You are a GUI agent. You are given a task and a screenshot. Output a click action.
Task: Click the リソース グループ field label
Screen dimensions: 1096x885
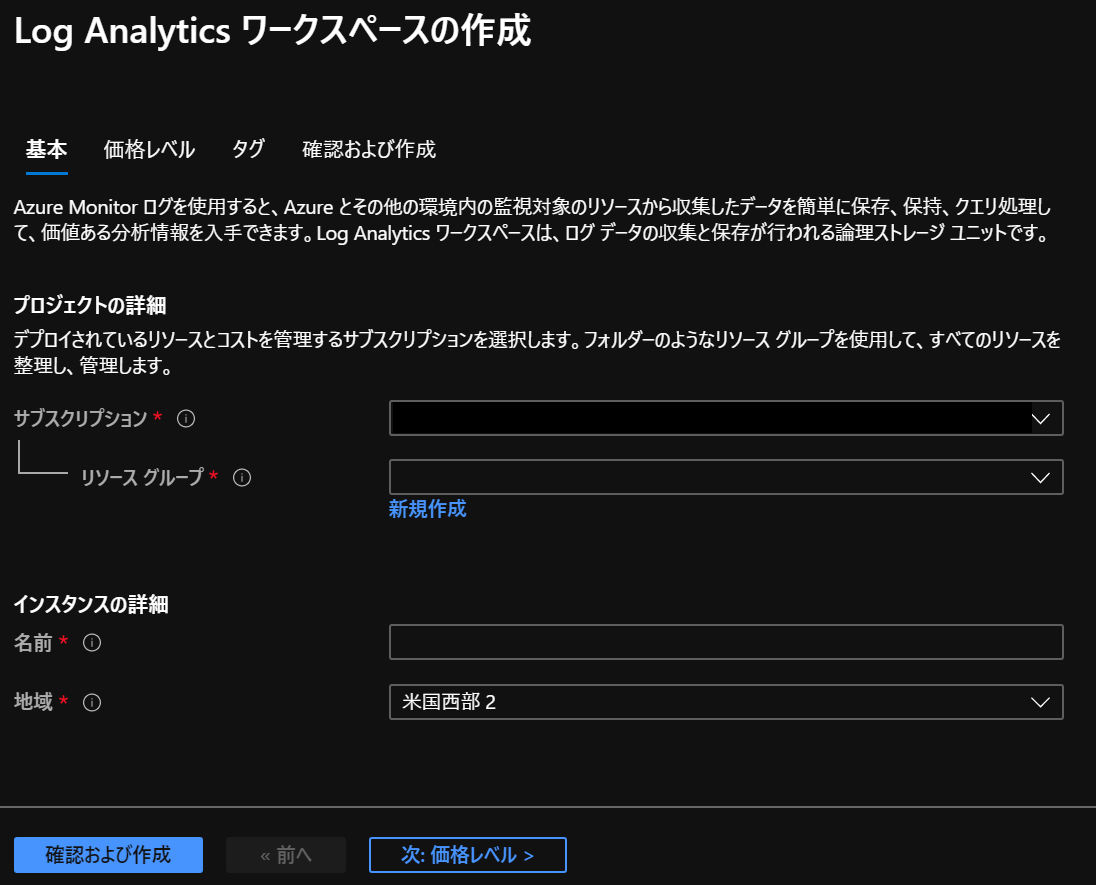142,477
